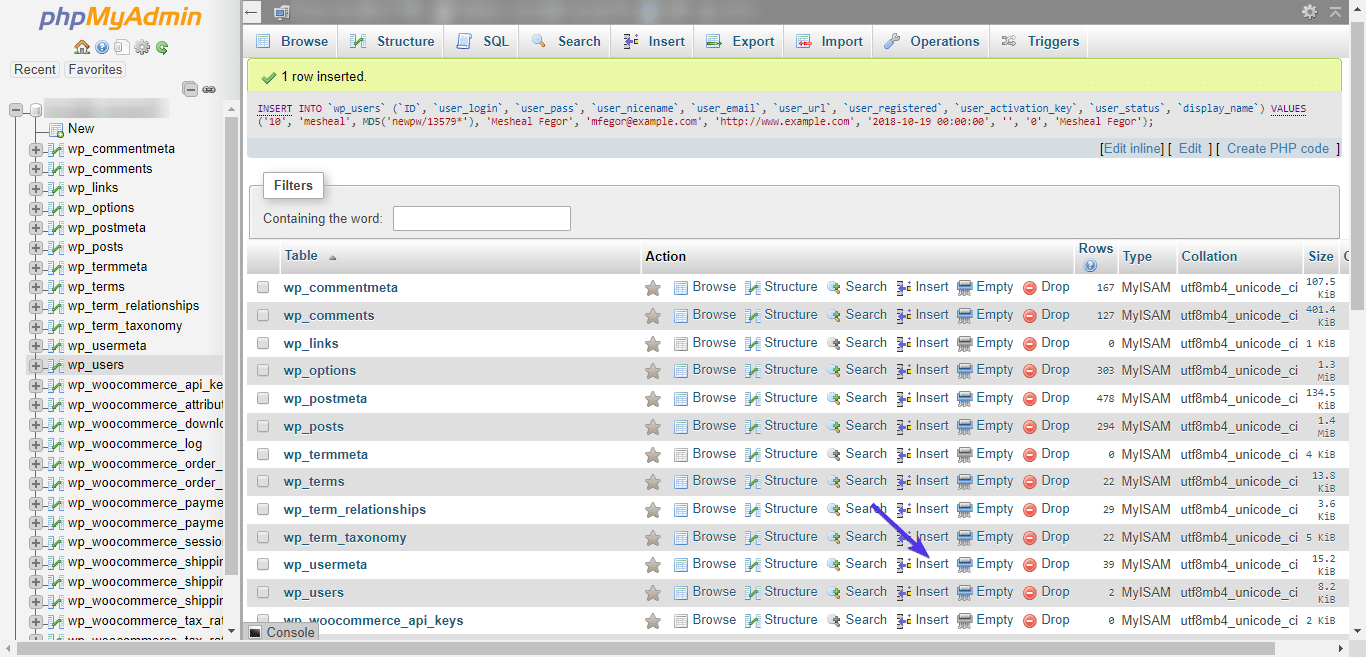Click the server icon in the title bar

(x=281, y=12)
